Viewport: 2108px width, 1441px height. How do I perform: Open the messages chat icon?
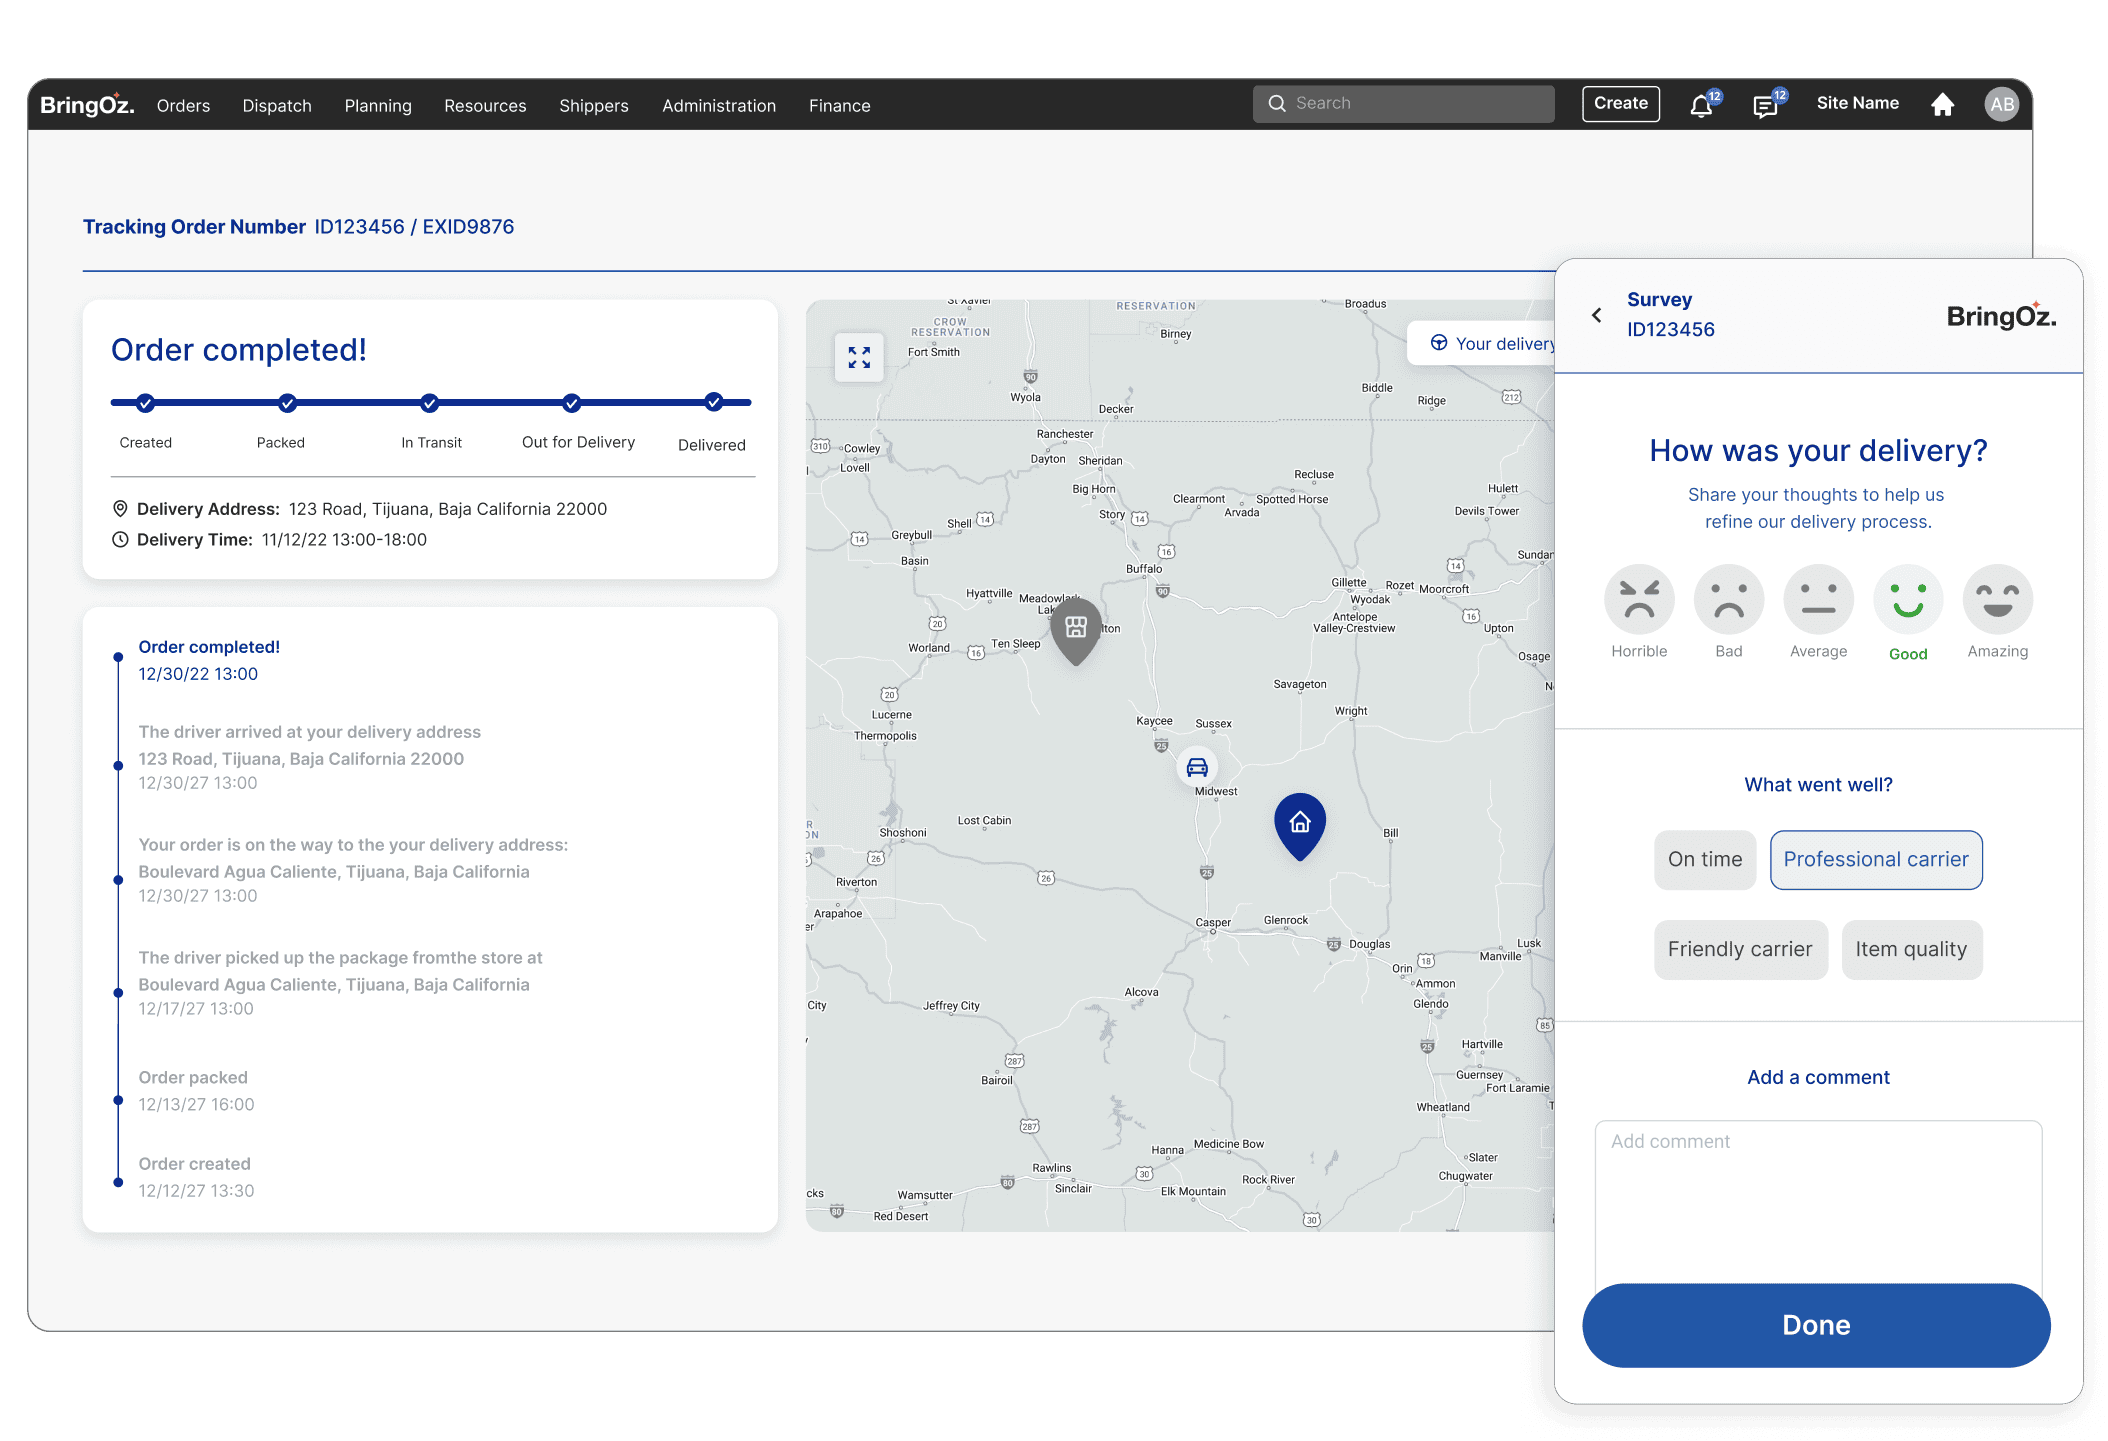tap(1767, 105)
